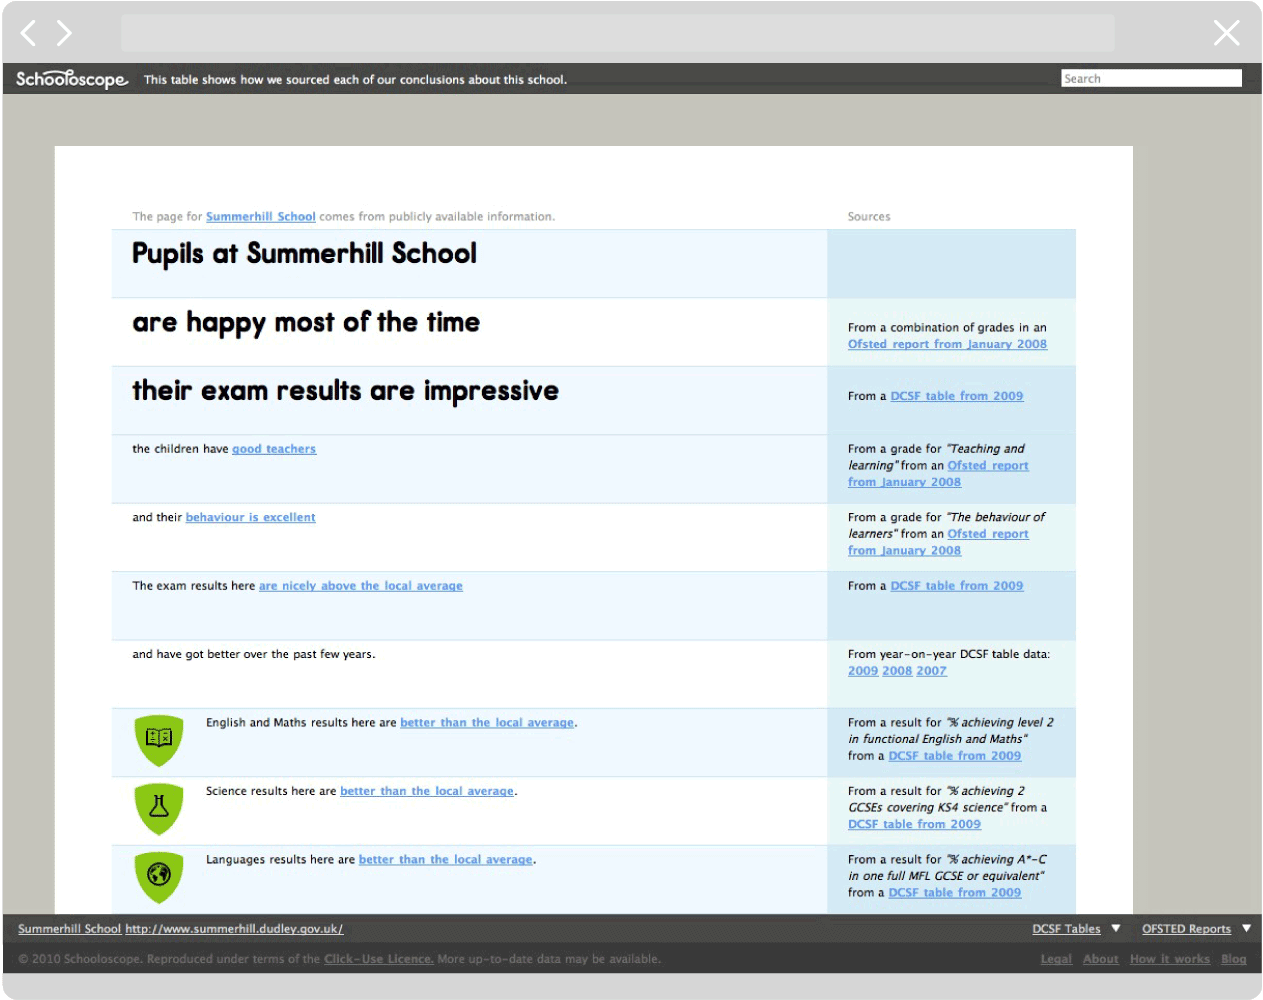Open the Summerhill School link in intro text
Screen dimensions: 1263x1000
click(261, 216)
